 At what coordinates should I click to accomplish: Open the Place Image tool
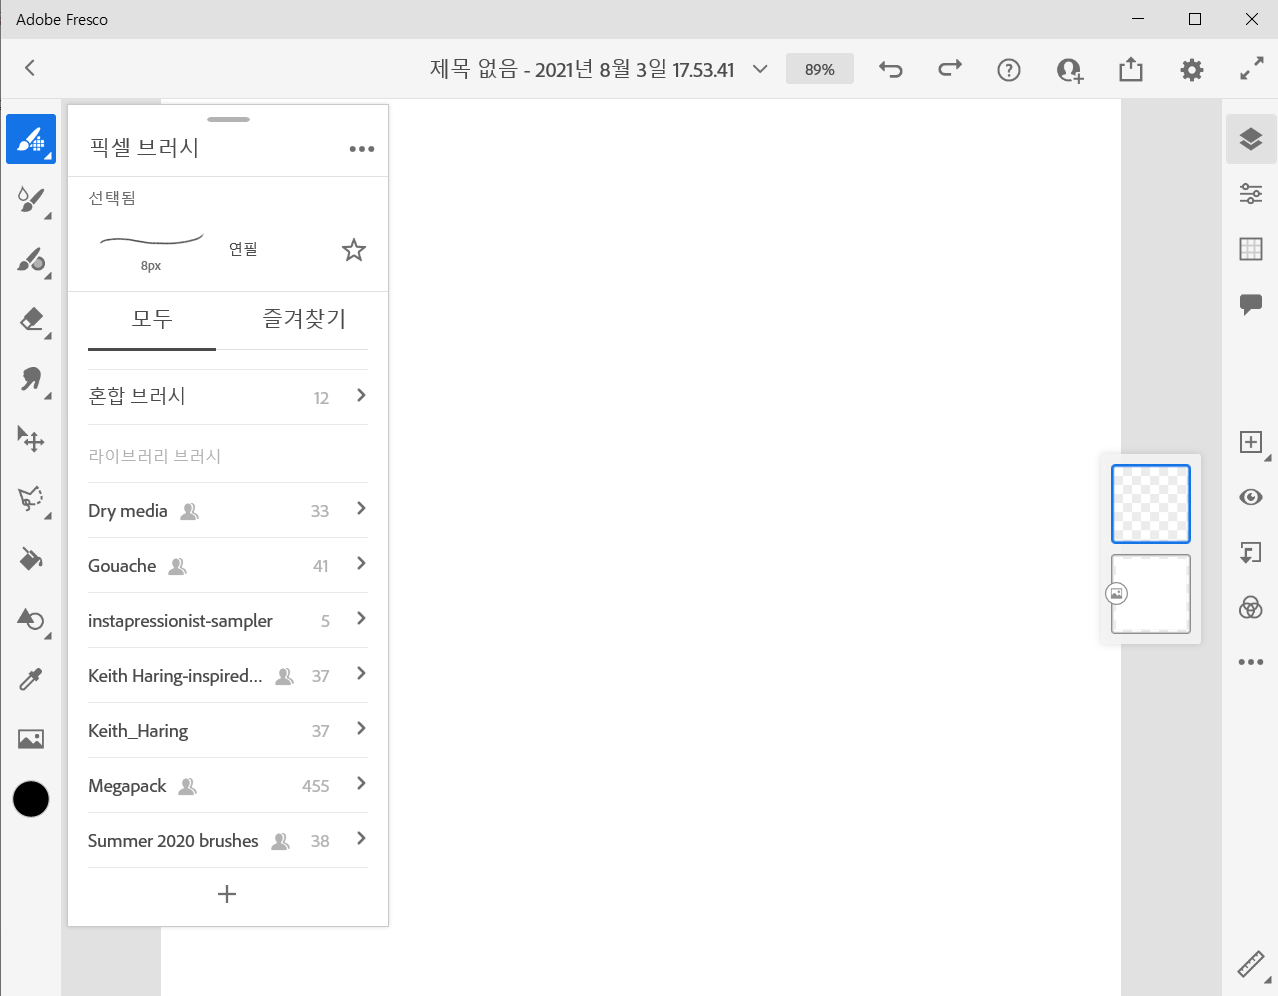[x=31, y=739]
